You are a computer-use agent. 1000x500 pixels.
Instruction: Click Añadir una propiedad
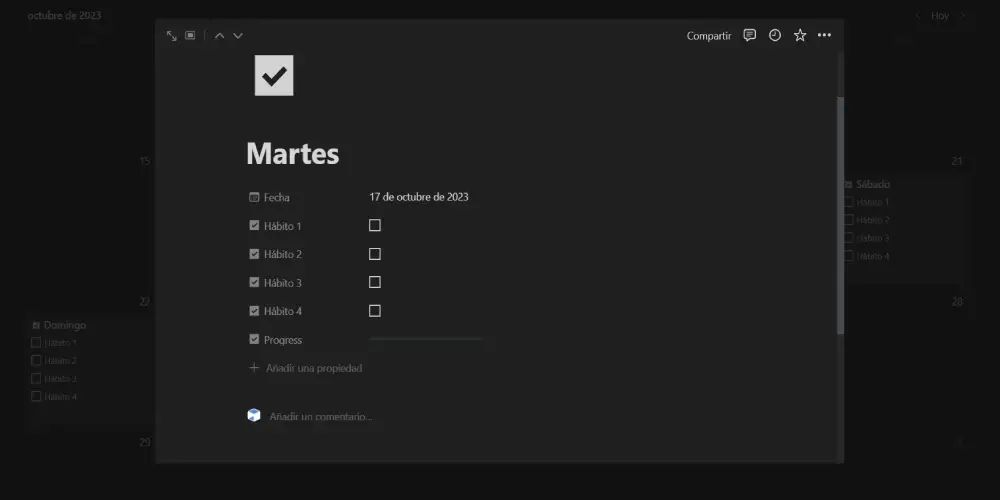point(313,368)
